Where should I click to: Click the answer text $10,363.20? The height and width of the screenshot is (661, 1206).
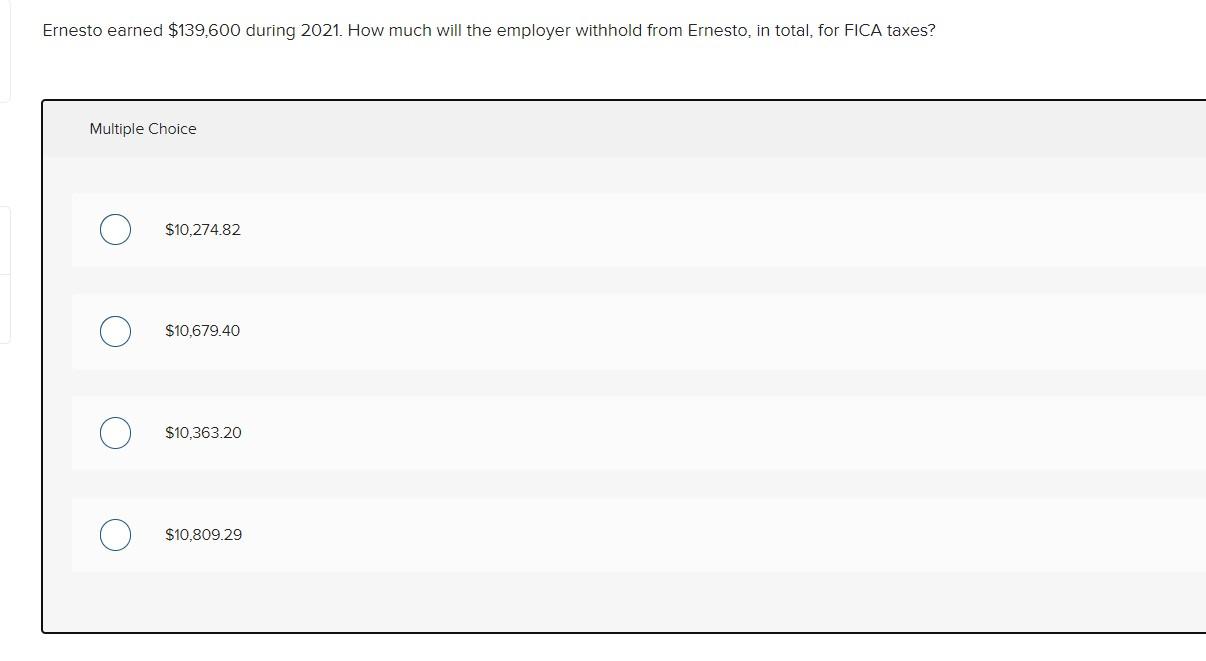(202, 432)
